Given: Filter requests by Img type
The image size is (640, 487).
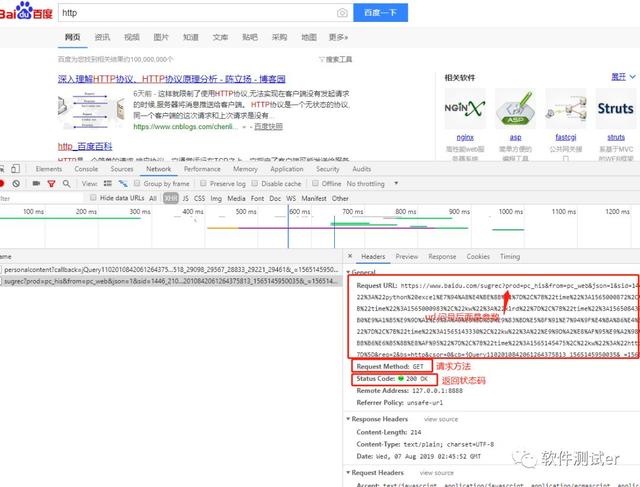Looking at the screenshot, I should 216,198.
